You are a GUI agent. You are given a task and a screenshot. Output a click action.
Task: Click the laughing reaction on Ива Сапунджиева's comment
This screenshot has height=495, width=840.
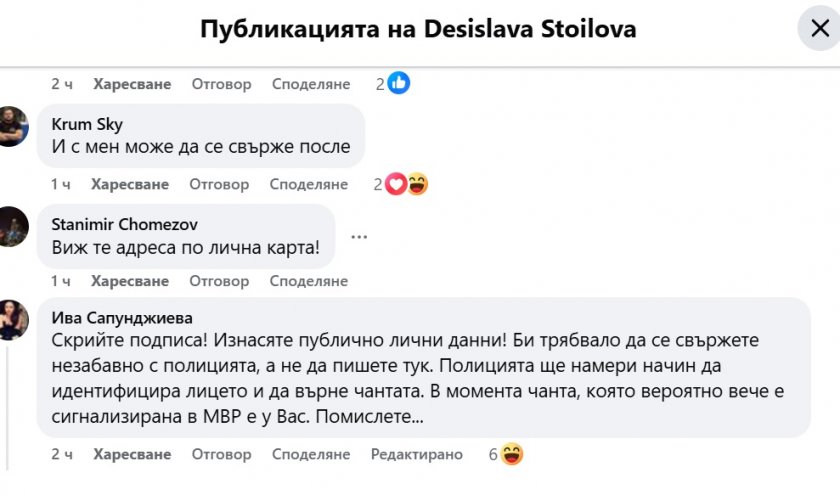click(512, 454)
